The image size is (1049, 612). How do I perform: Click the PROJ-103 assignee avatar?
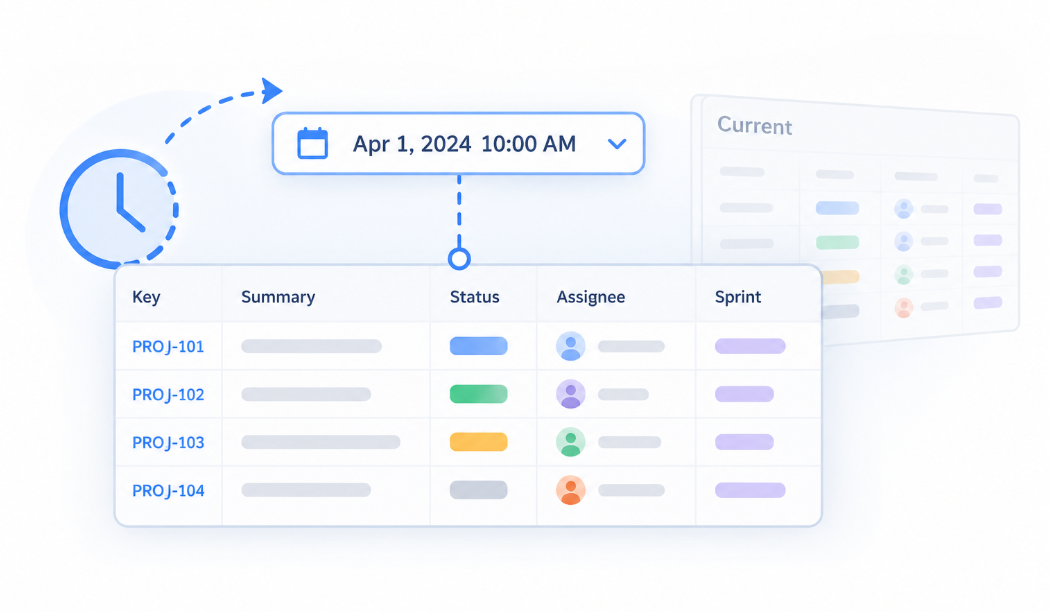(x=571, y=443)
